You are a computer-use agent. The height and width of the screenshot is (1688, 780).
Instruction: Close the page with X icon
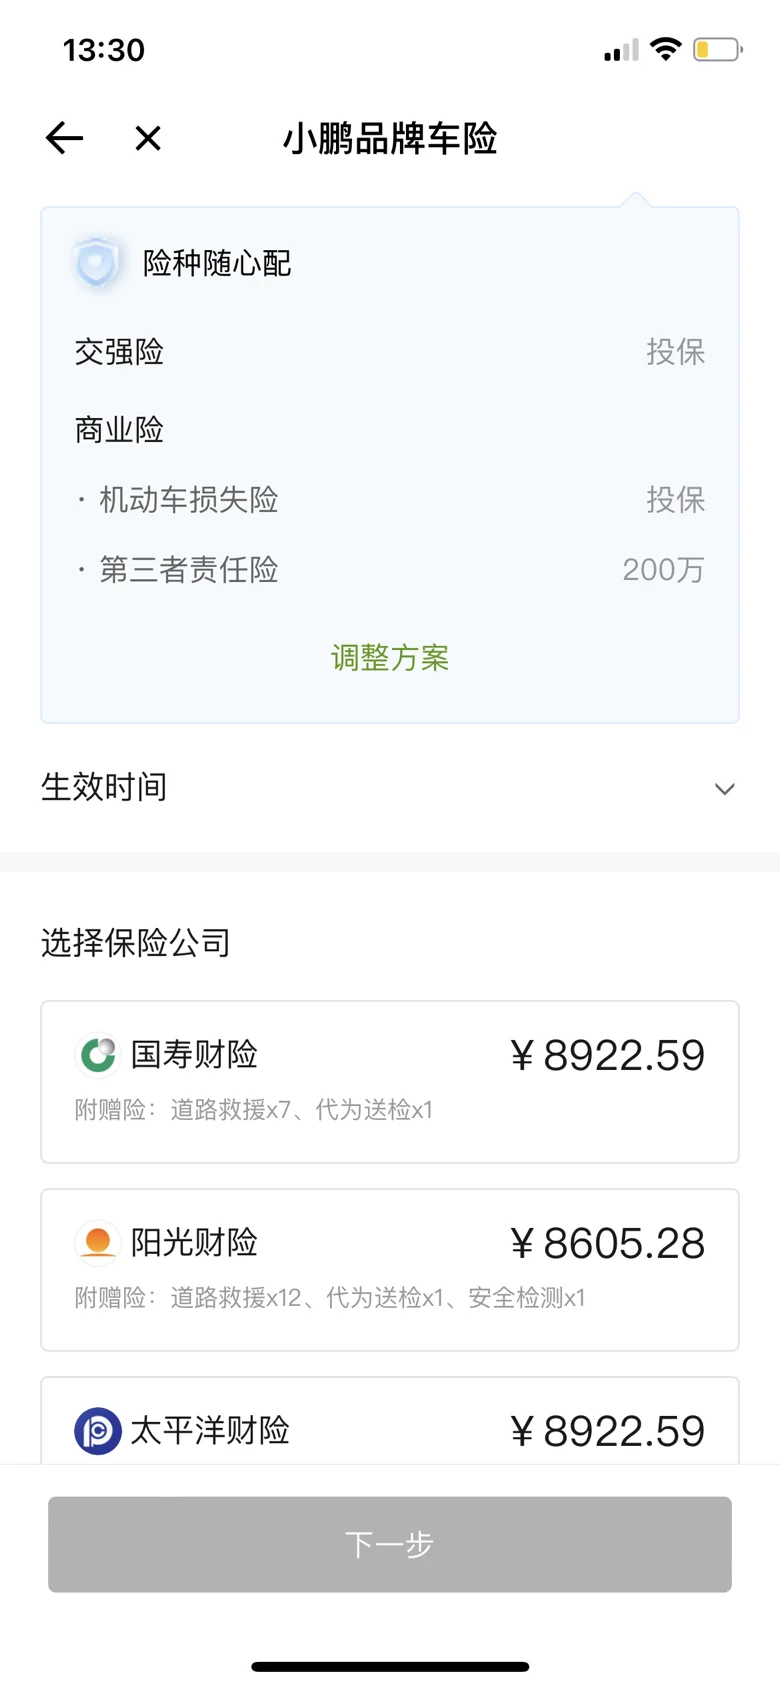pos(148,138)
